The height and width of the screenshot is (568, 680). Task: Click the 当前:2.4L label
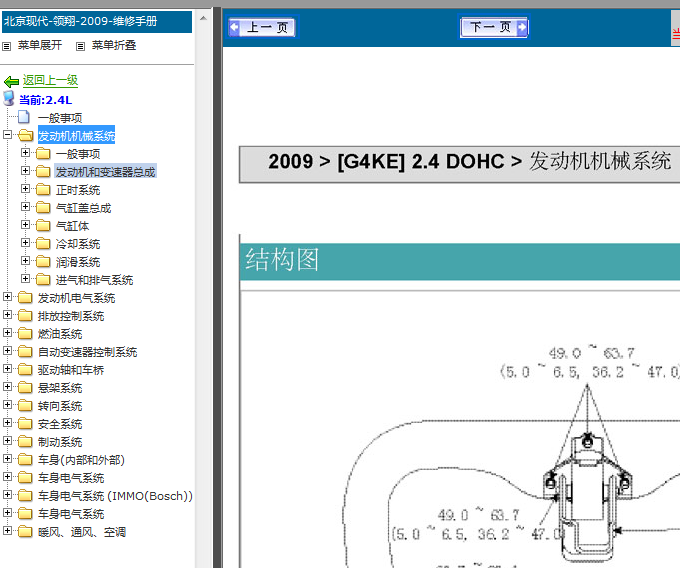46,100
